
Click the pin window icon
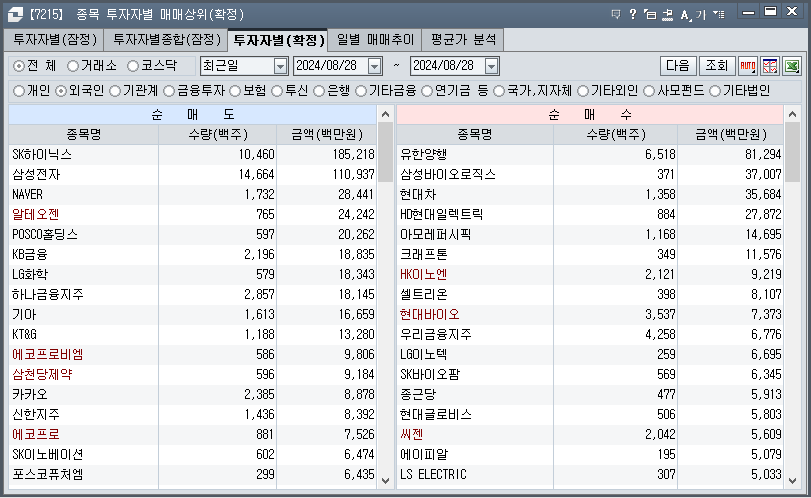coord(667,14)
